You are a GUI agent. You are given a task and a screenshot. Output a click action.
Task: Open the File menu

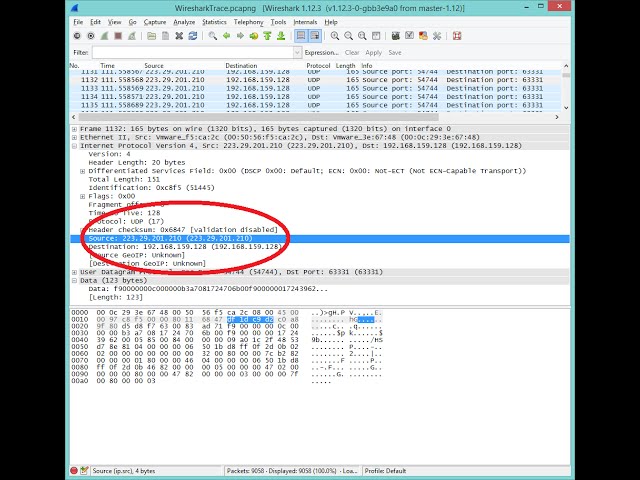(78, 22)
